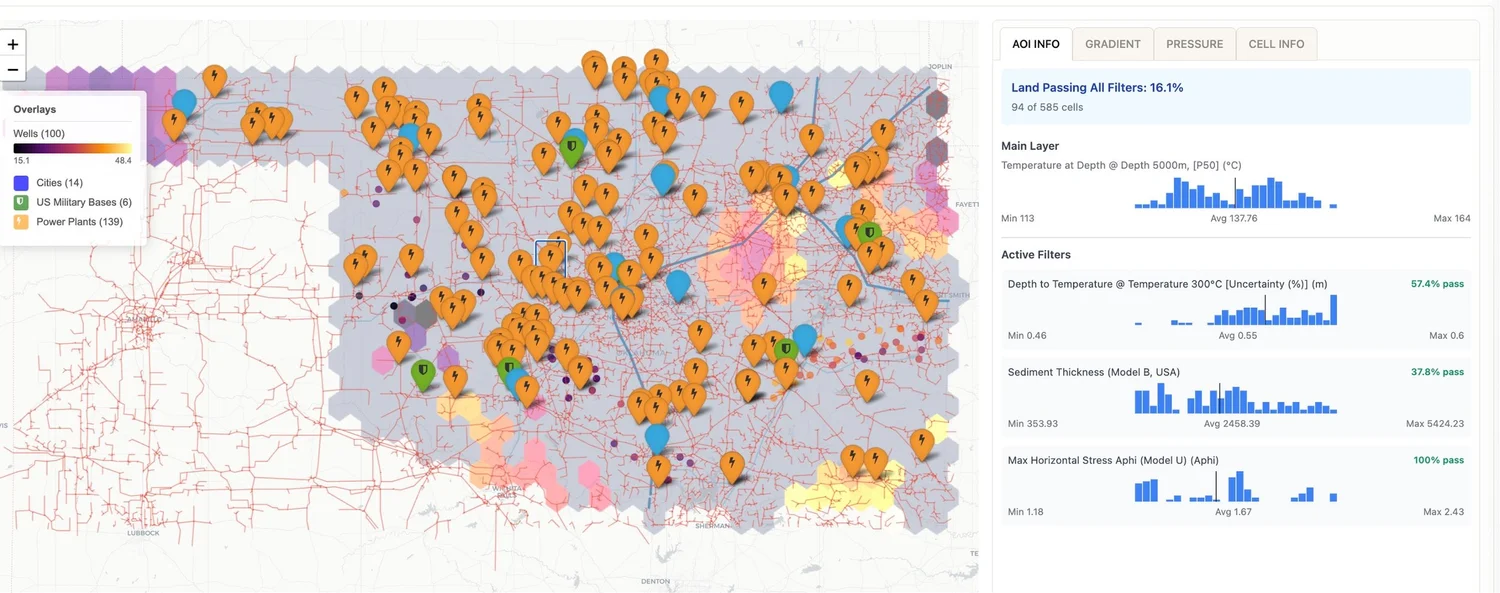Click the 'Wells (100)' legend label
The image size is (1500, 593).
tap(39, 133)
